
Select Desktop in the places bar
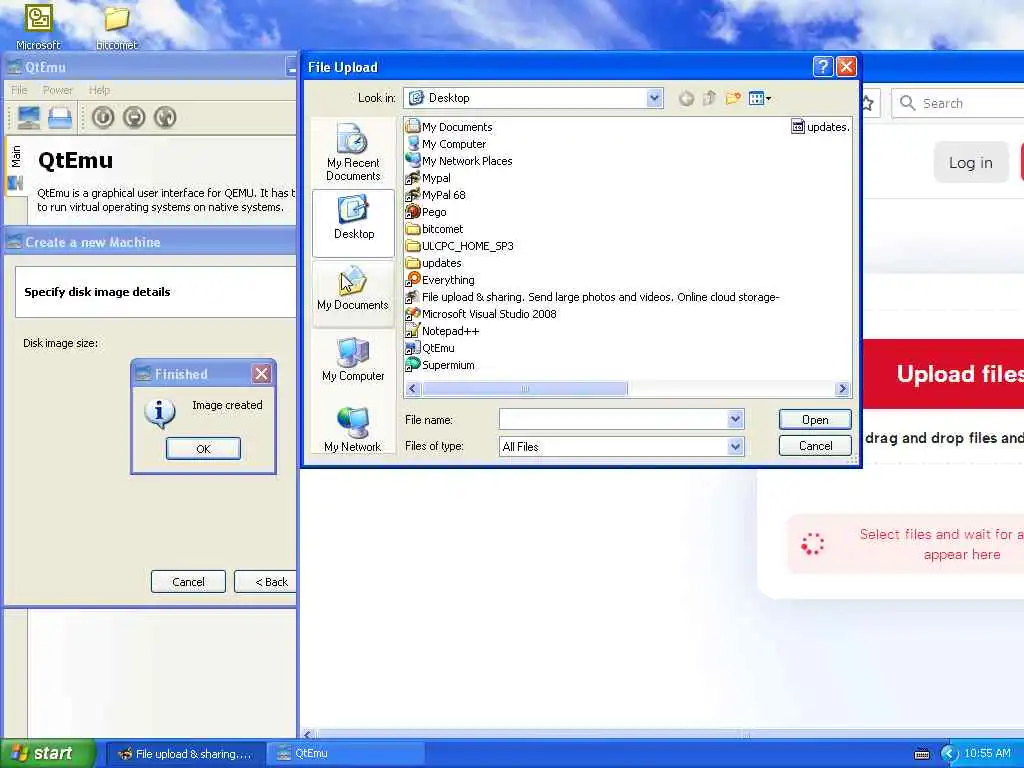pos(353,223)
